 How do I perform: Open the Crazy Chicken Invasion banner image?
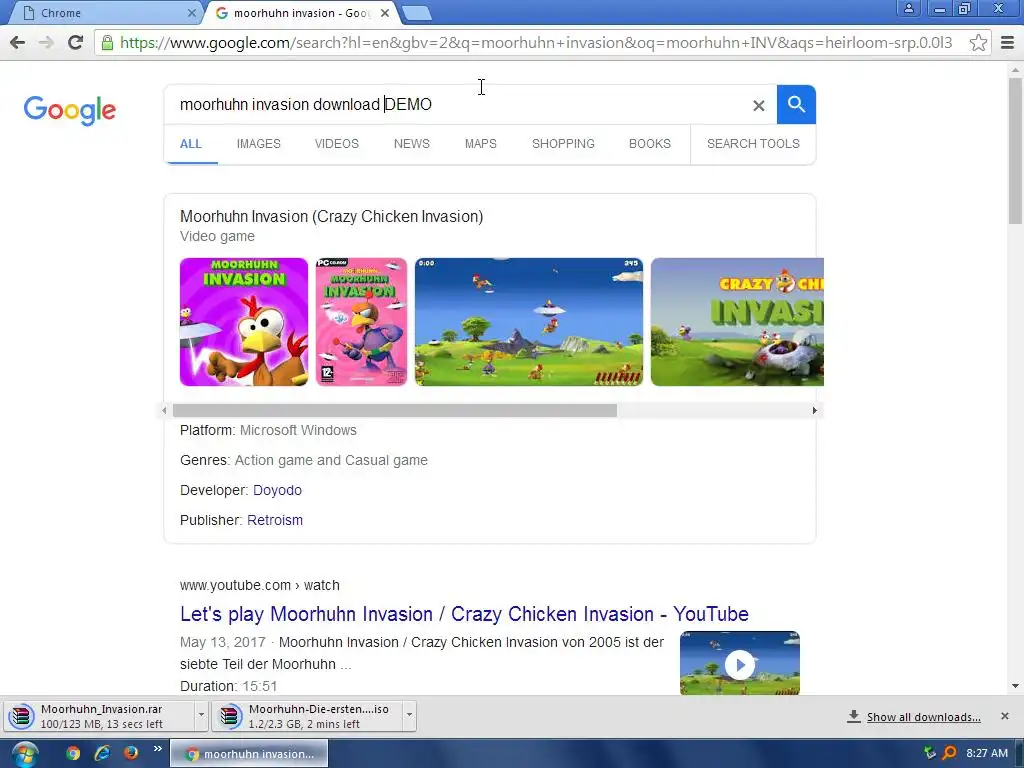pos(737,322)
